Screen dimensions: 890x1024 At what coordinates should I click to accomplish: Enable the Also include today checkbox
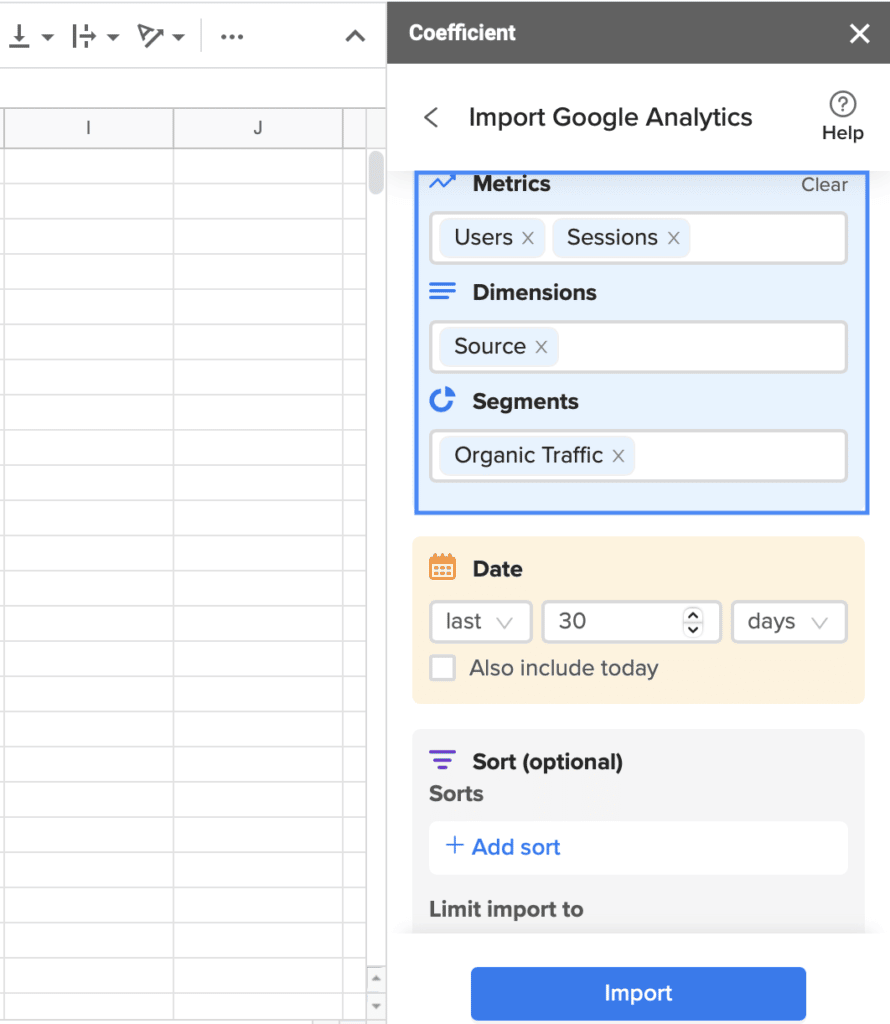click(443, 668)
